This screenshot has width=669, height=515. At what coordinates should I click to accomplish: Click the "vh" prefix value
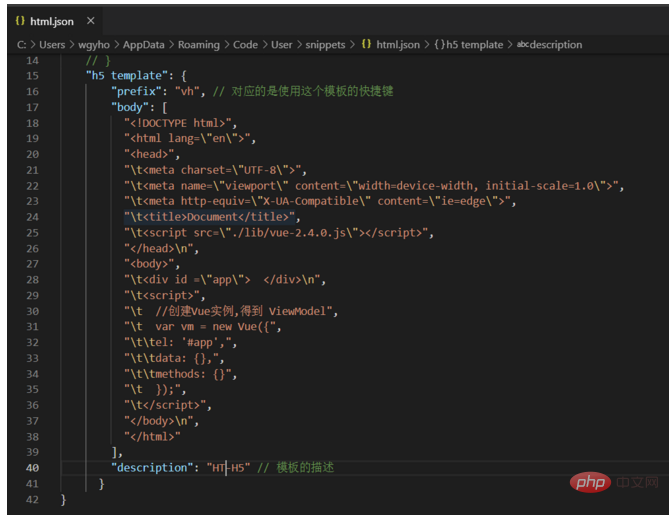[x=187, y=91]
